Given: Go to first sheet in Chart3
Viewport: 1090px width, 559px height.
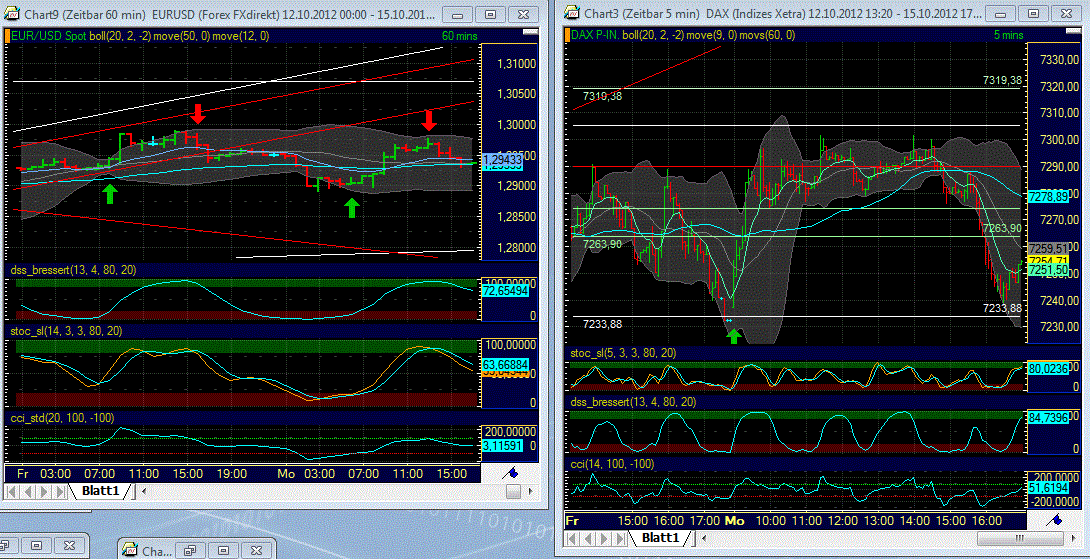Looking at the screenshot, I should click(573, 537).
